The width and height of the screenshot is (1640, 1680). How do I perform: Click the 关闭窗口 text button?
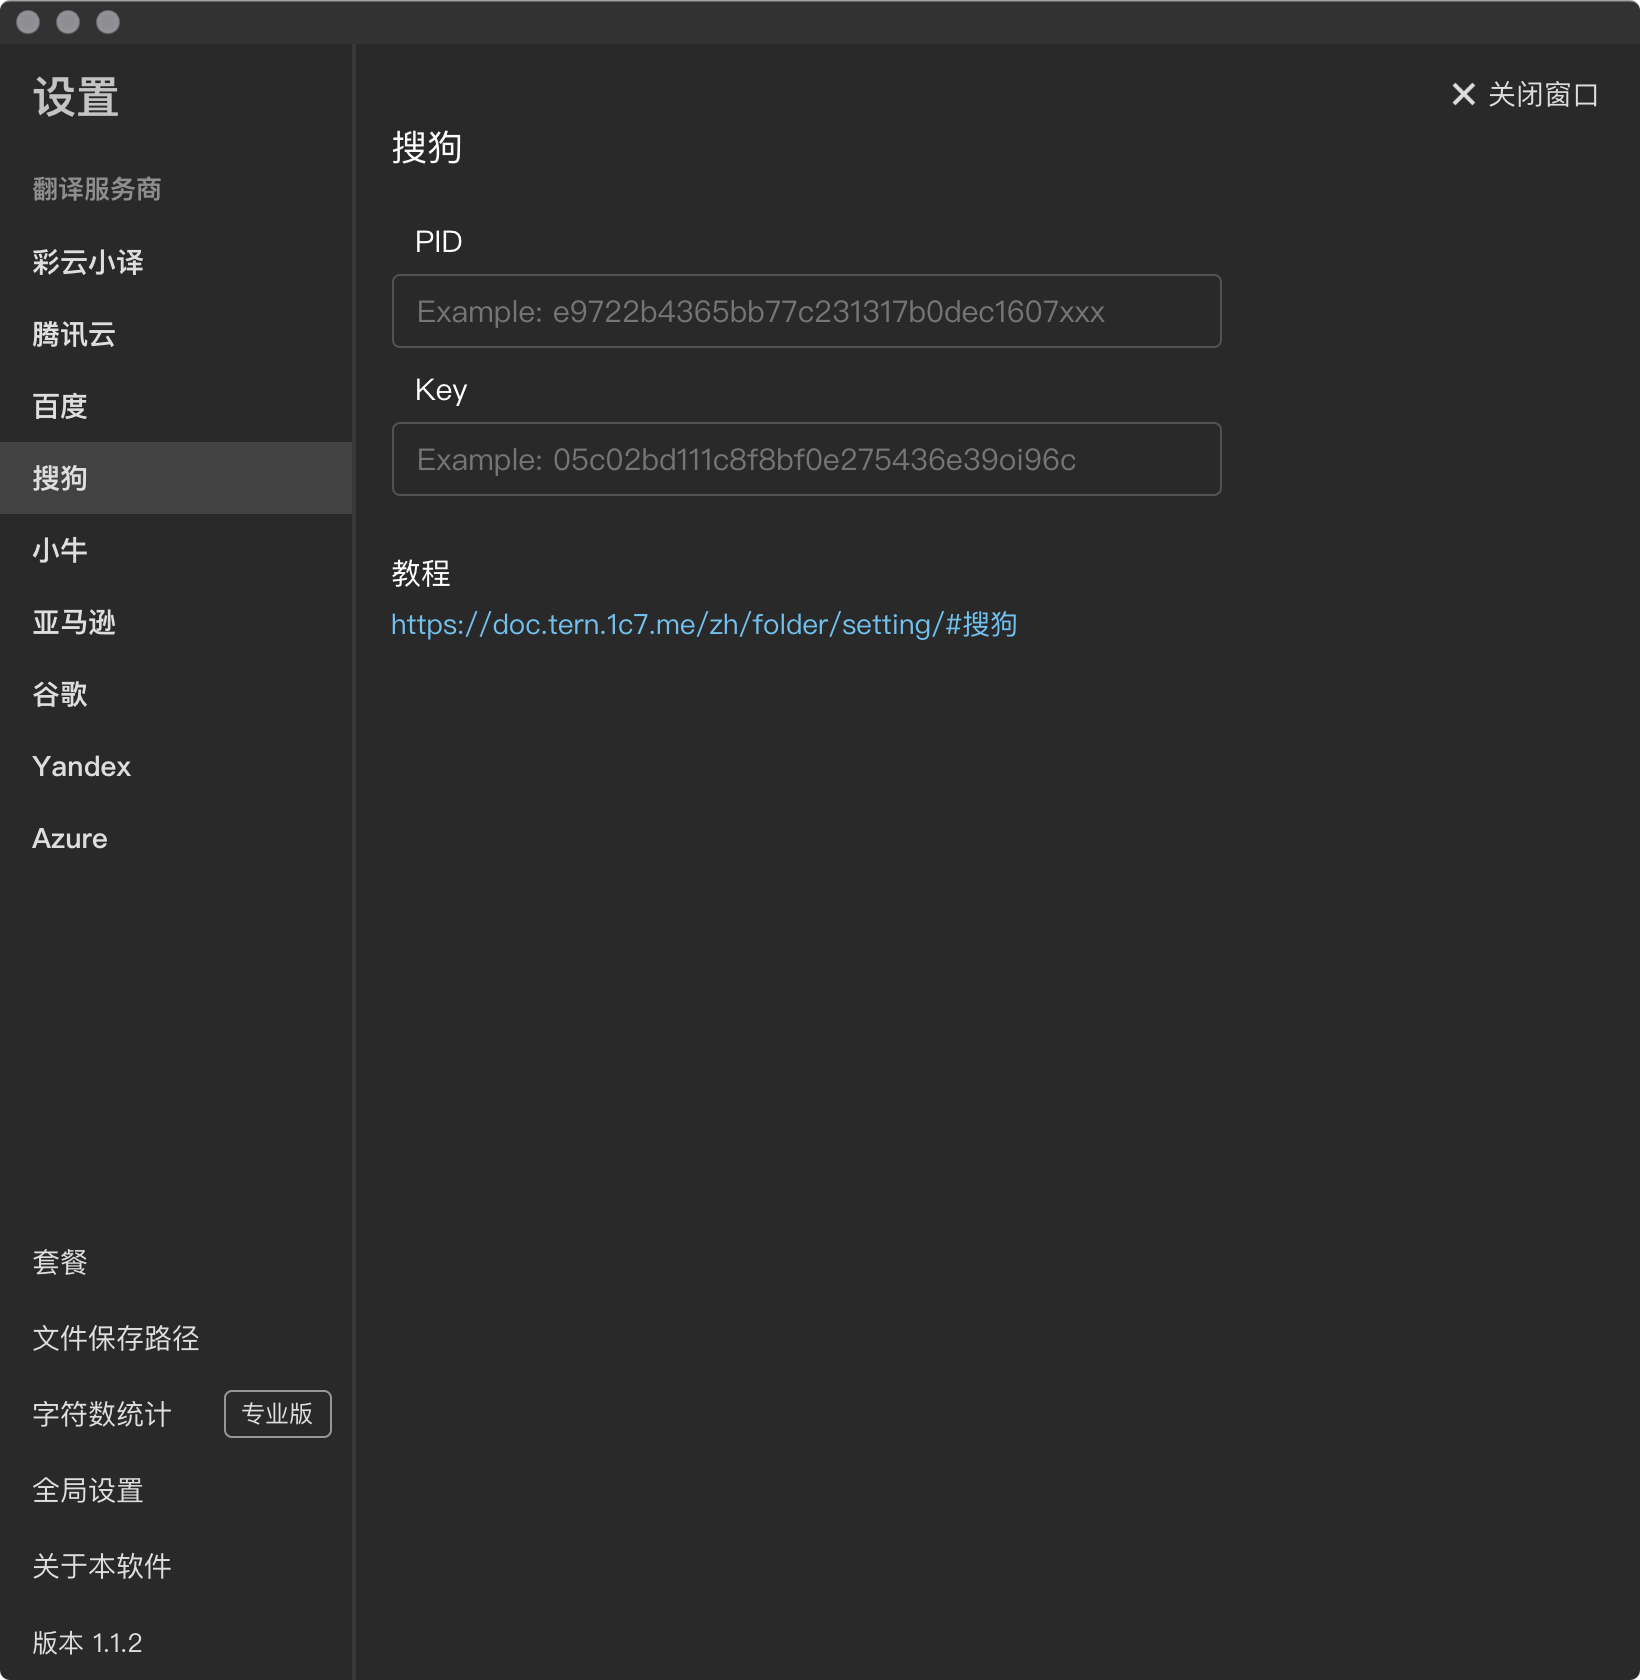[1543, 95]
